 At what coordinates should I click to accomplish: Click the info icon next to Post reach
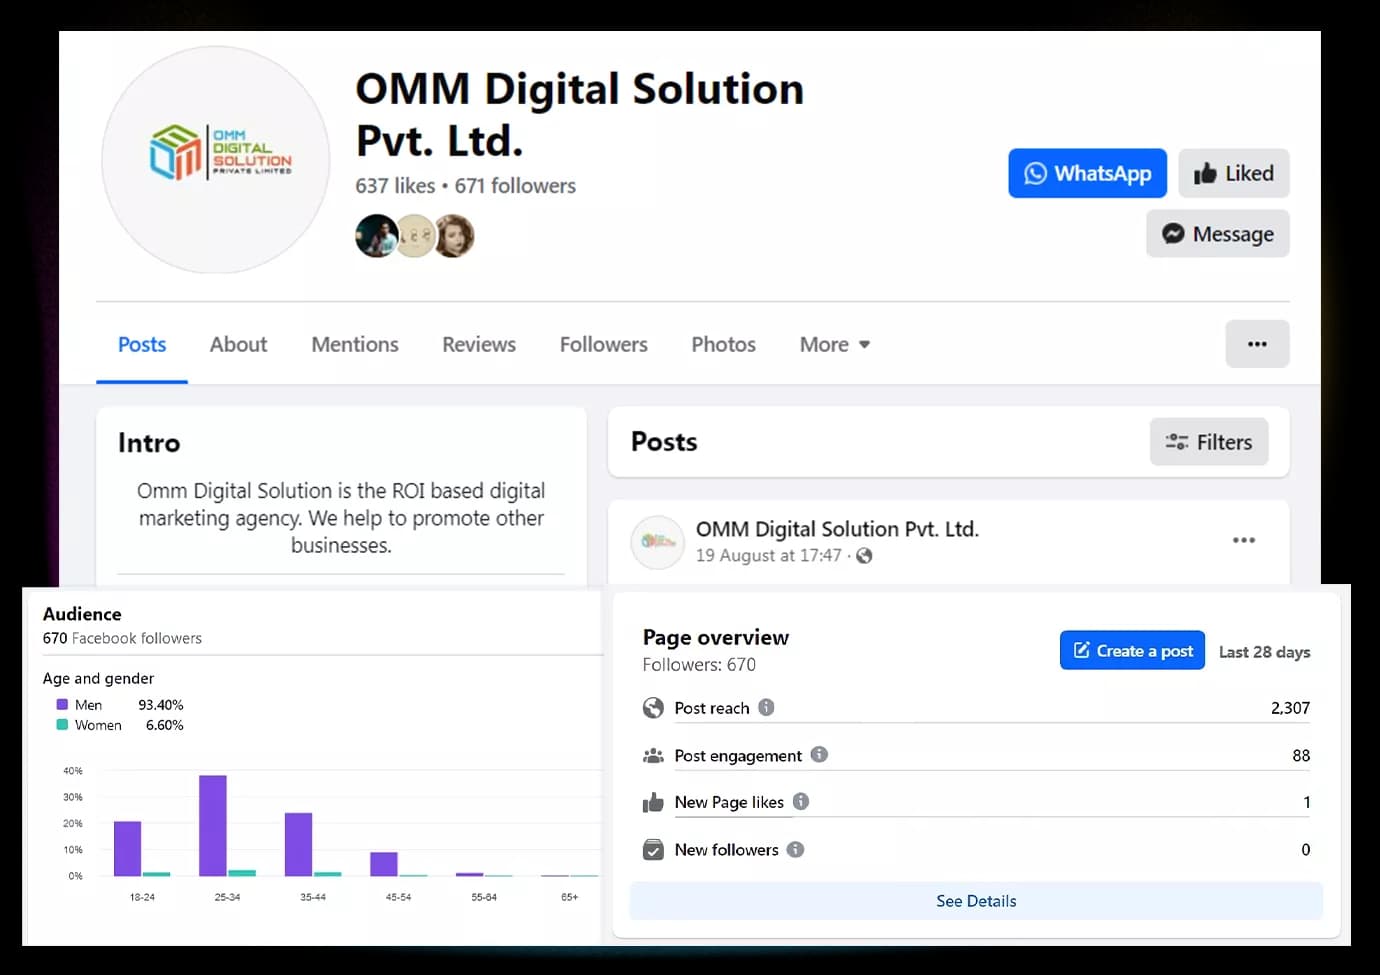766,707
